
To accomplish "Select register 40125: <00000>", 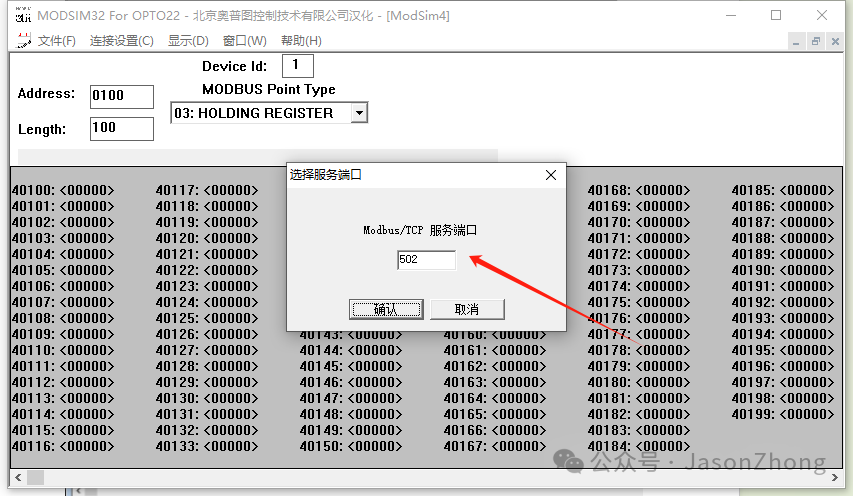I will [x=207, y=318].
